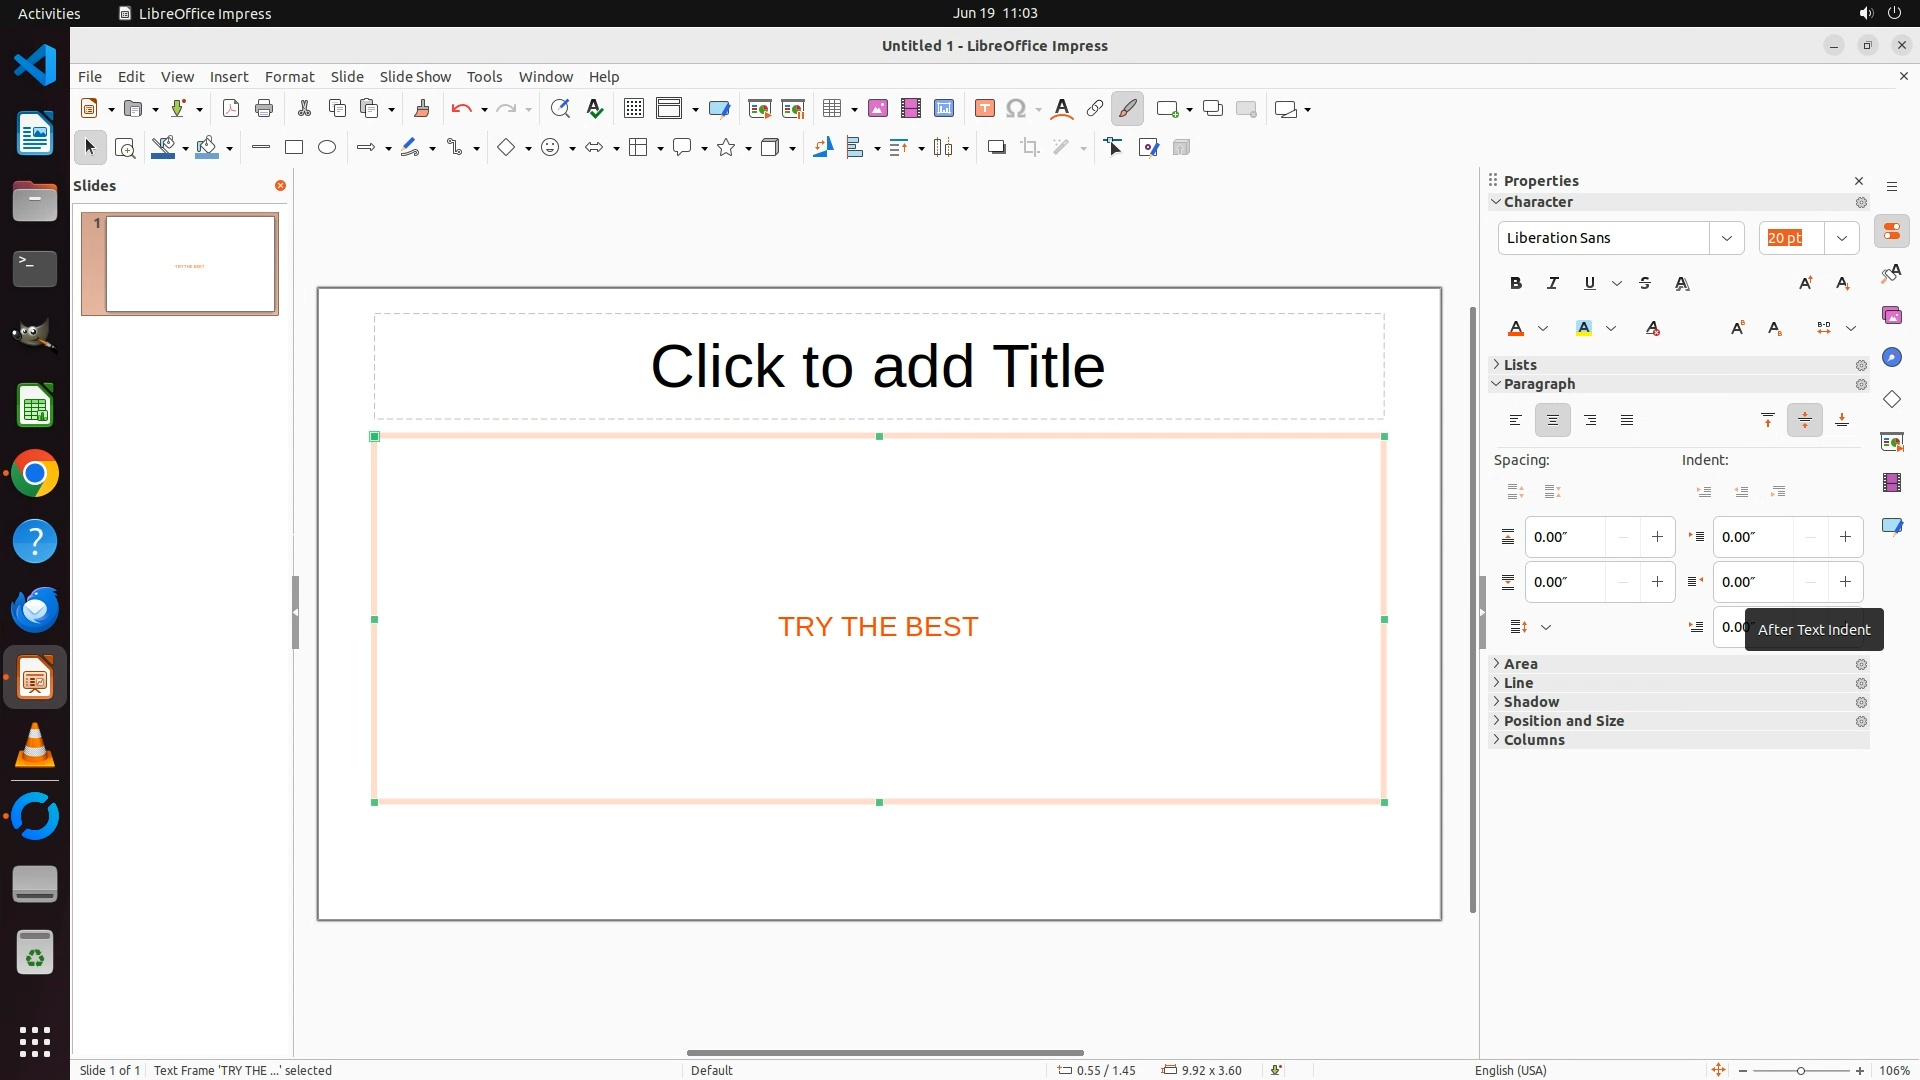Expand the Position and Size section
The width and height of the screenshot is (1920, 1080).
(1563, 721)
